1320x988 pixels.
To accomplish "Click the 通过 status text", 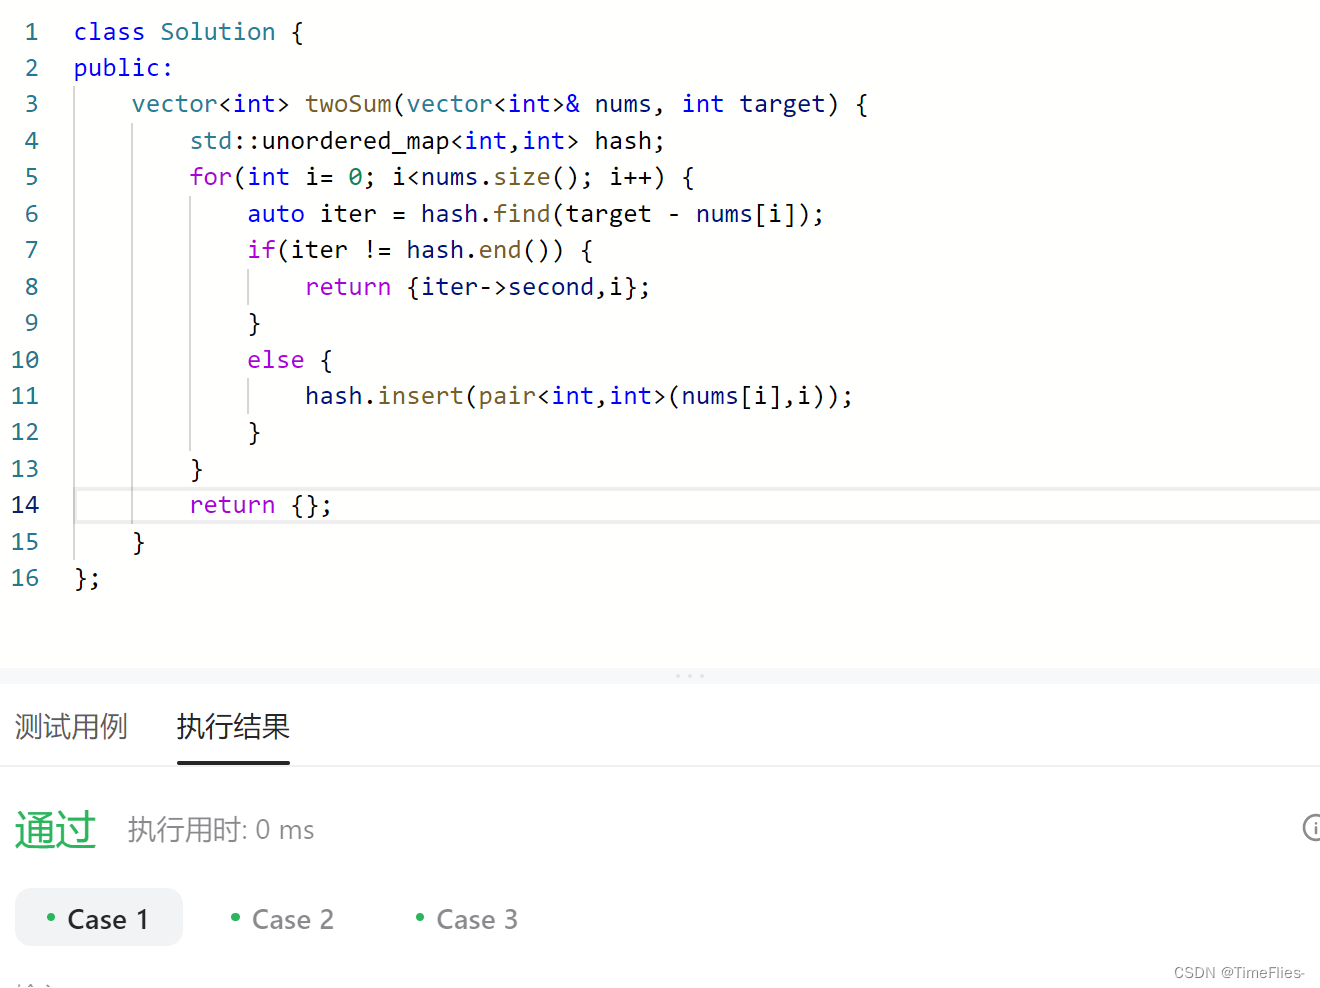I will click(x=55, y=830).
